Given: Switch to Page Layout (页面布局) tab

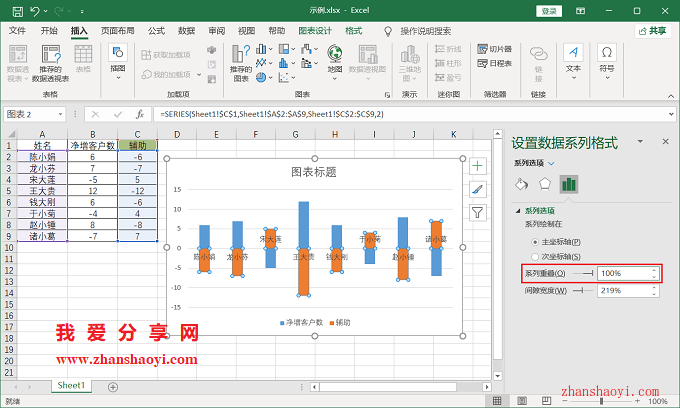Looking at the screenshot, I should tap(118, 31).
